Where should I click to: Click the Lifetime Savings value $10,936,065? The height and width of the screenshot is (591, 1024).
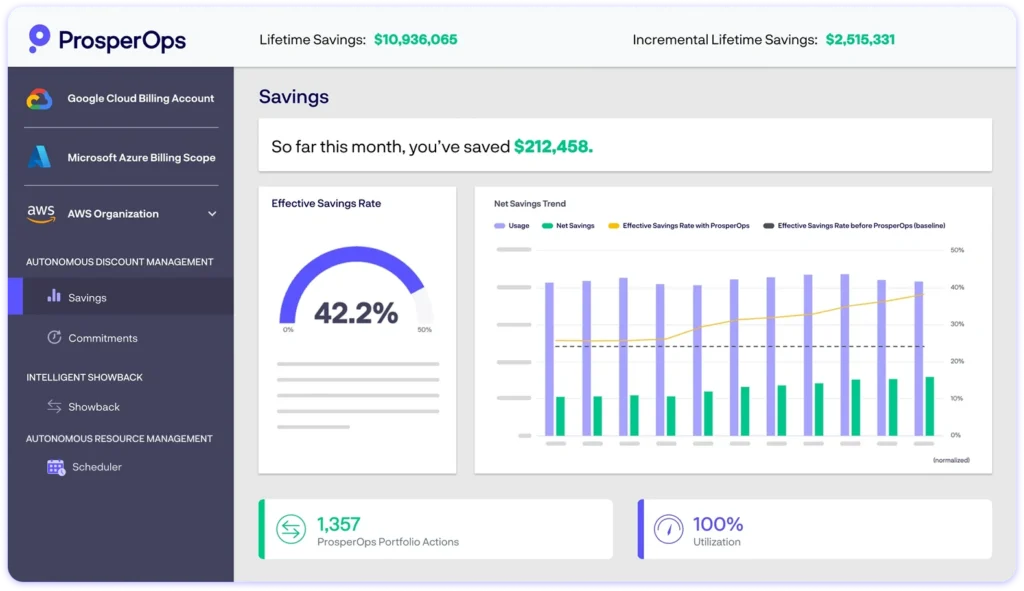[x=415, y=40]
